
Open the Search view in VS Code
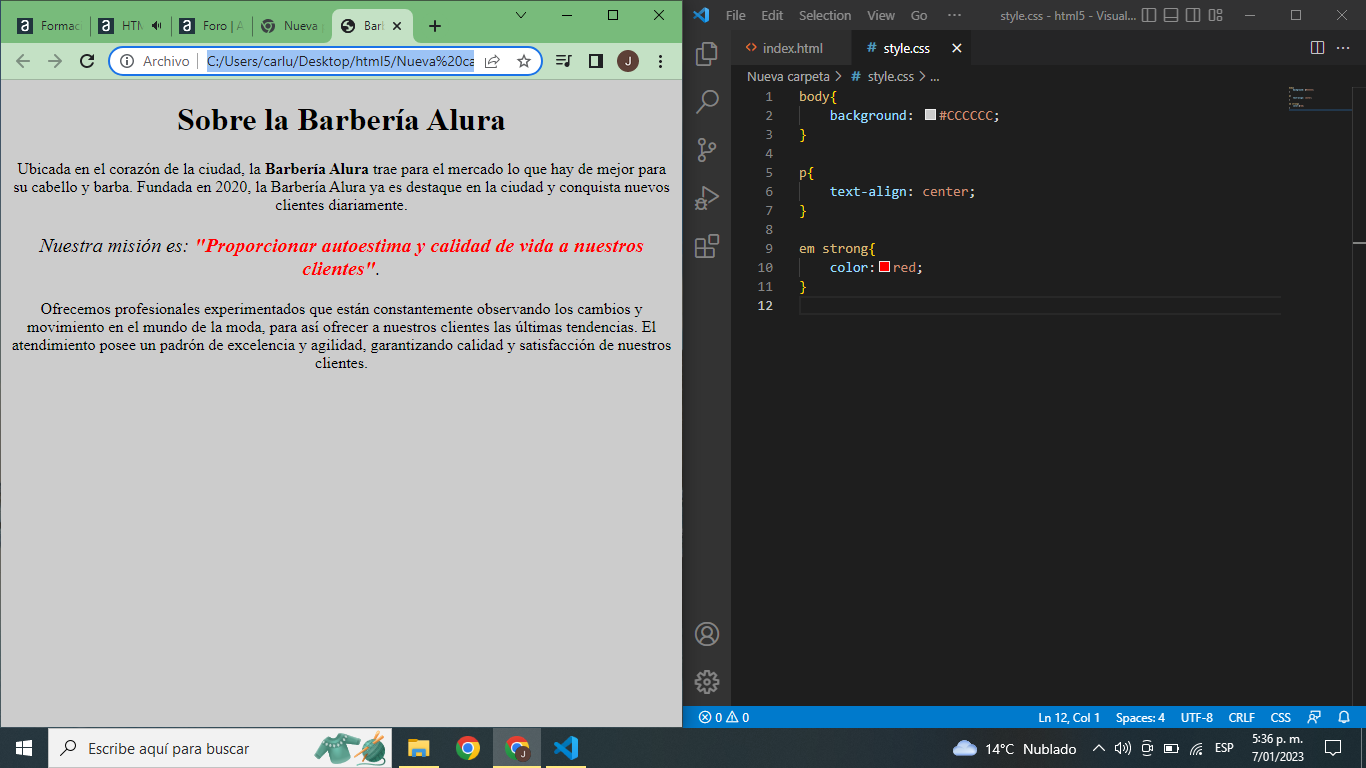pos(707,101)
